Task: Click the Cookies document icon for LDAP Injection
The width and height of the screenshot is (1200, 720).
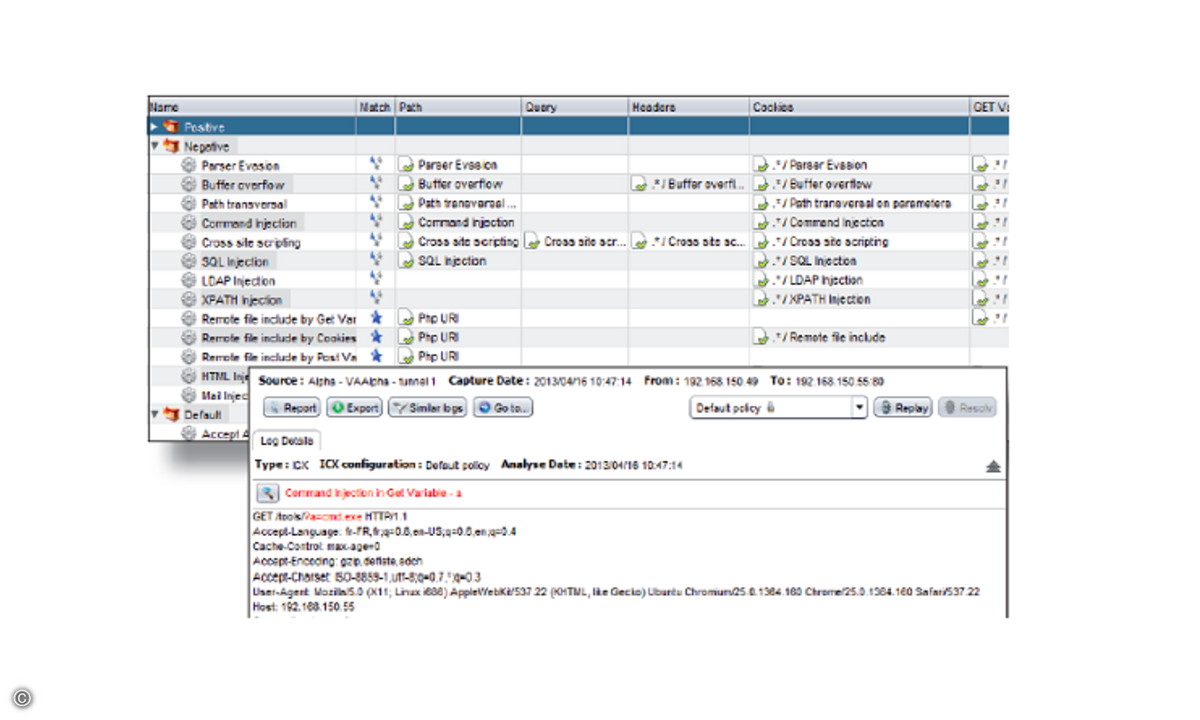Action: pos(762,280)
